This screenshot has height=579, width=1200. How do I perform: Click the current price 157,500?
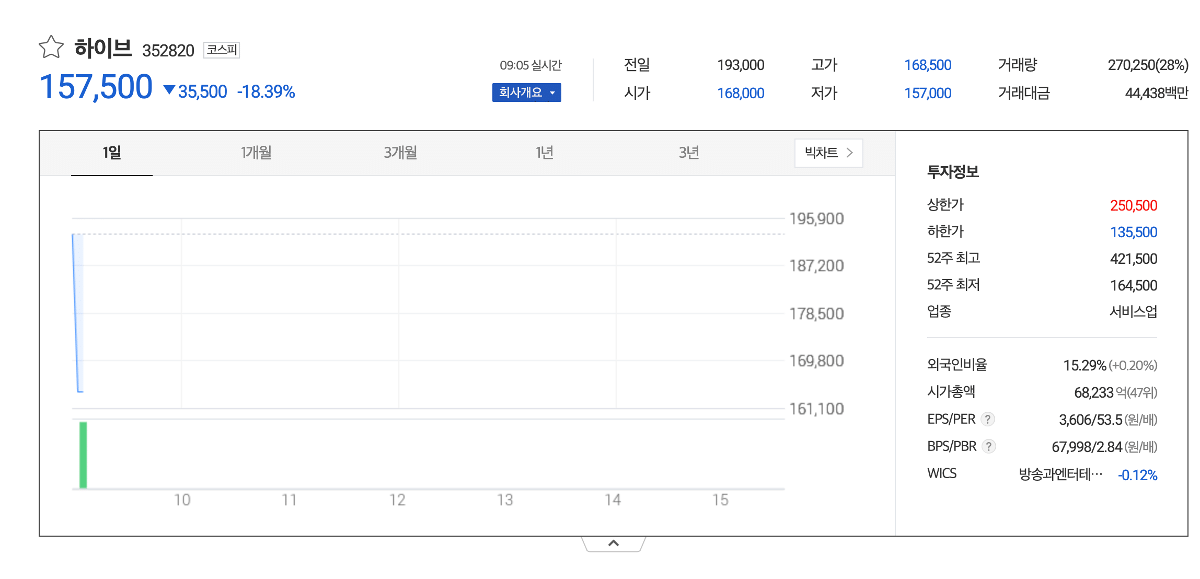coord(96,87)
